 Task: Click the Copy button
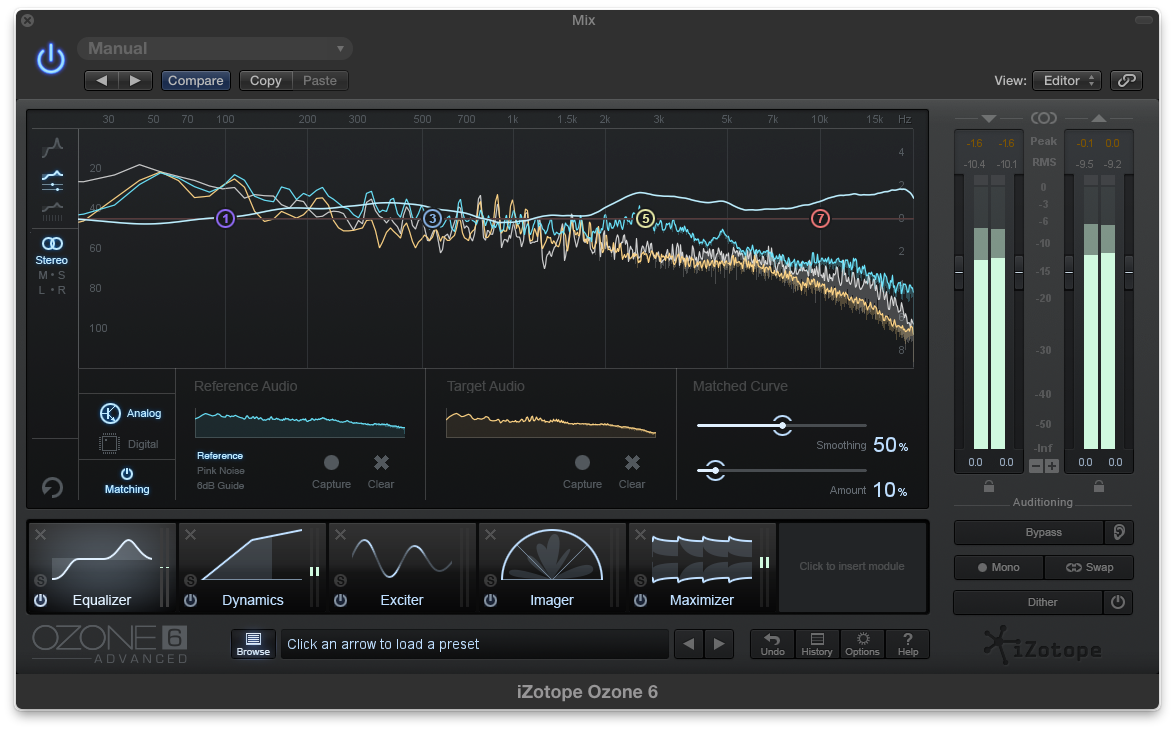265,80
